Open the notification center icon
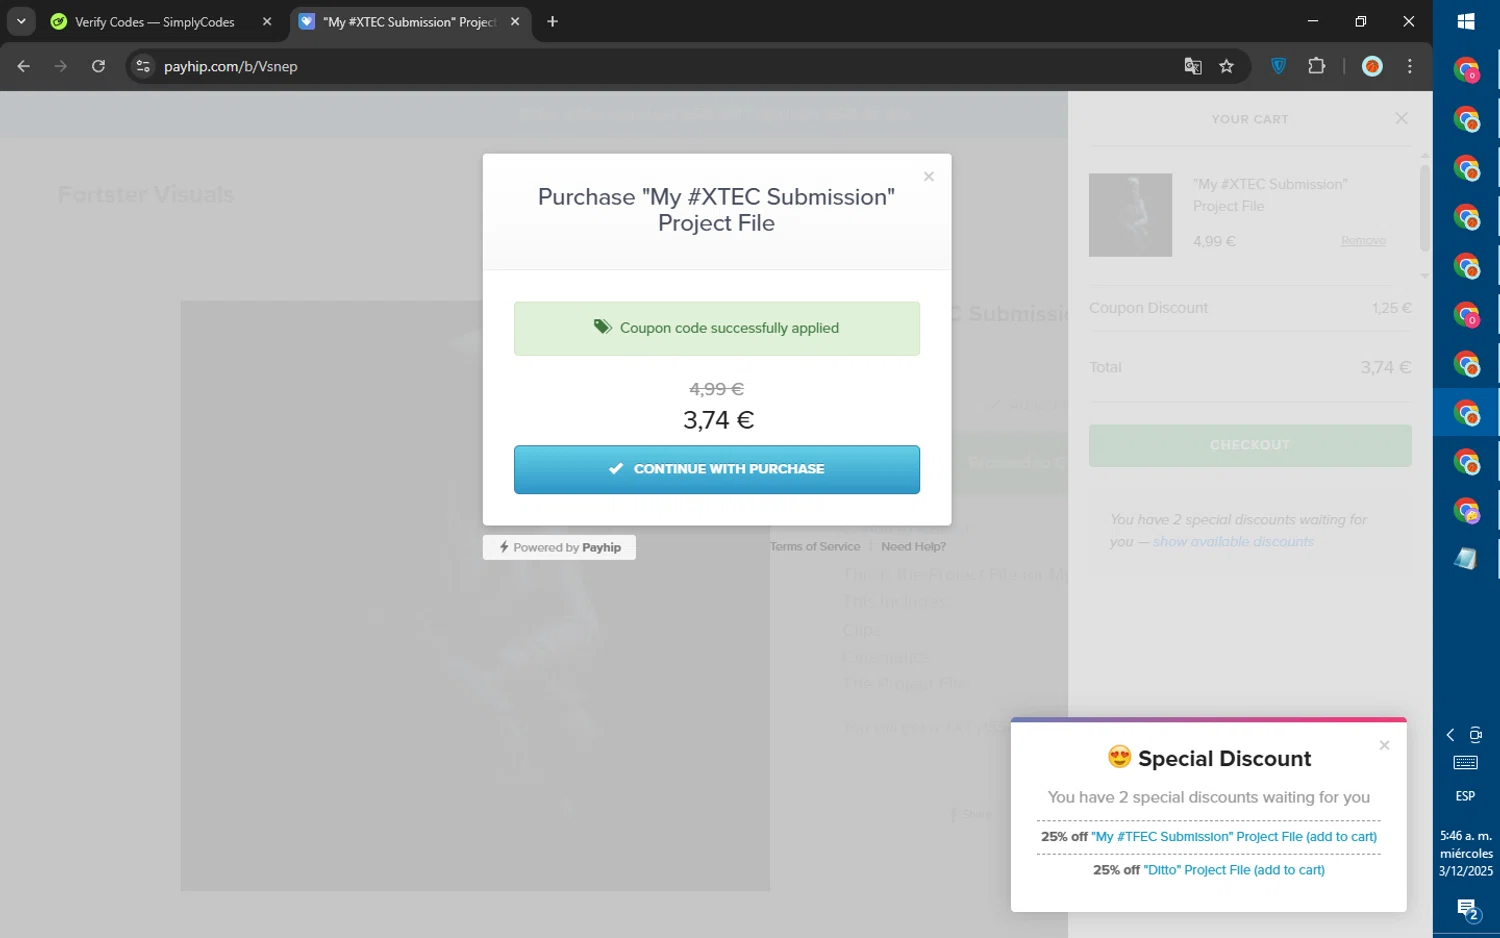 (x=1467, y=910)
